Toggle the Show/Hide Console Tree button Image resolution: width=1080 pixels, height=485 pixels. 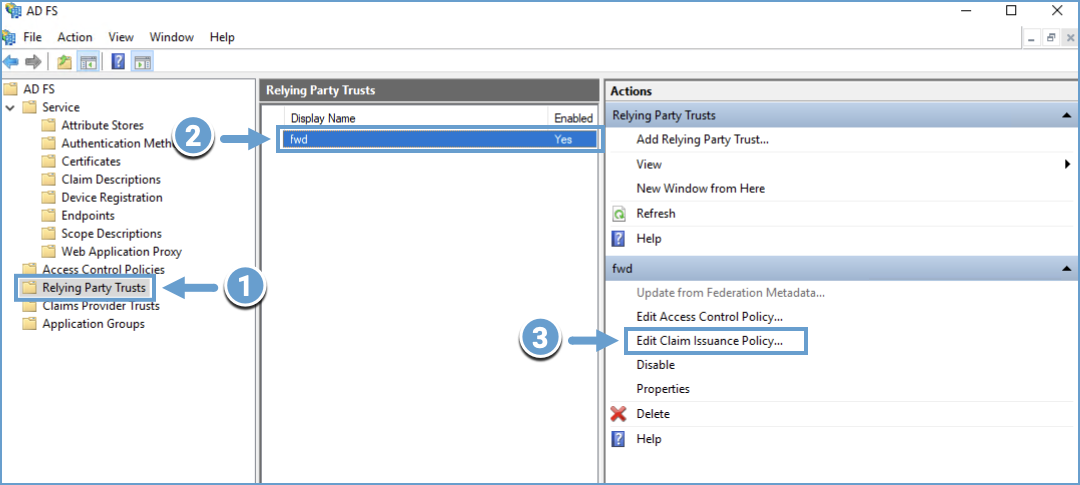[x=88, y=62]
